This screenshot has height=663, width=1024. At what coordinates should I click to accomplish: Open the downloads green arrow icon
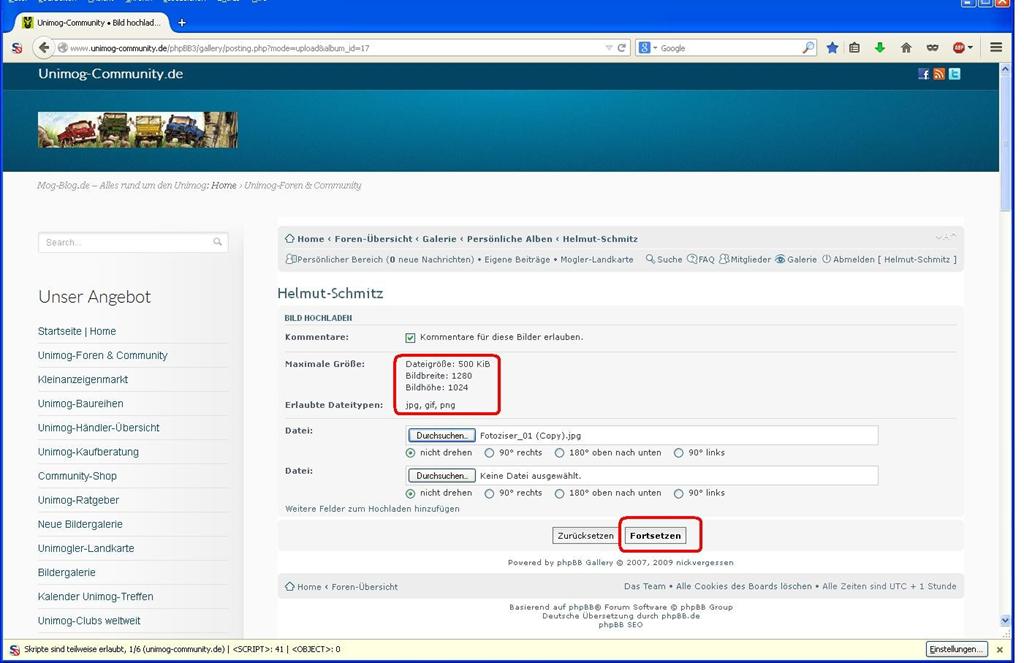(880, 47)
